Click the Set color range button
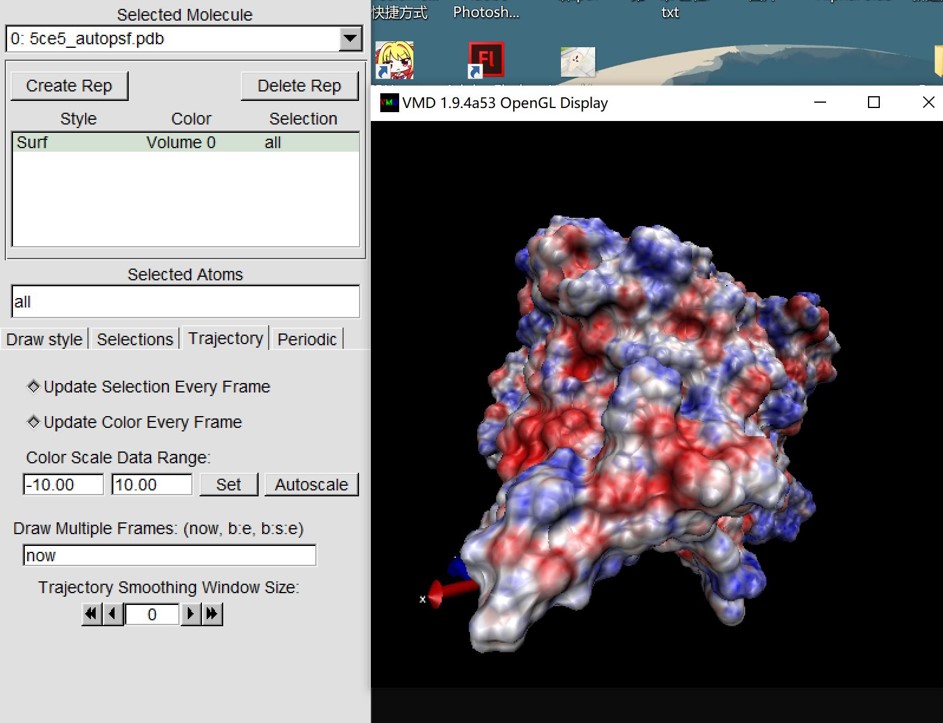 point(229,485)
